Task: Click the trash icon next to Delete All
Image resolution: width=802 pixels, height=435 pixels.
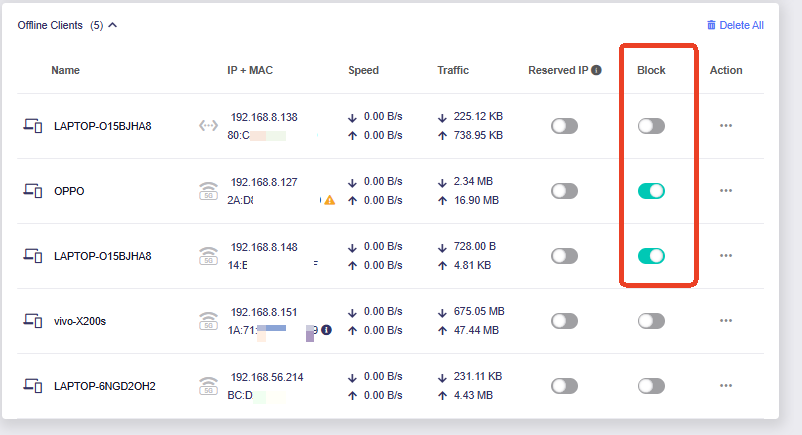Action: tap(711, 25)
